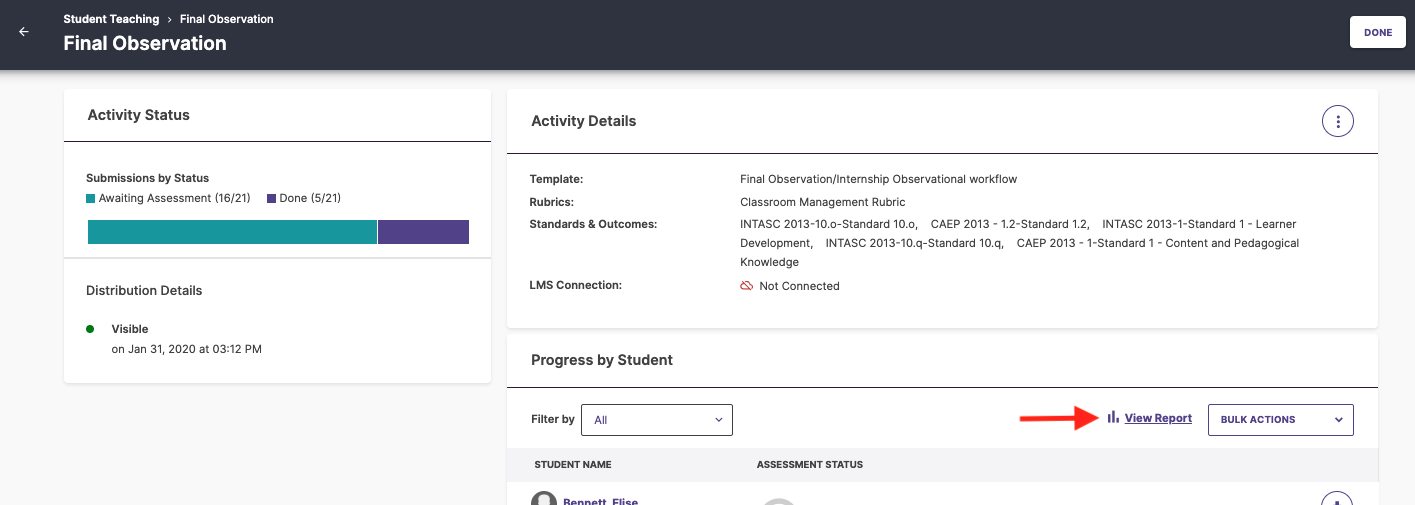Screen dimensions: 1415x505
Task: Click the teal Awaiting Assessment bar segment
Action: 232,232
